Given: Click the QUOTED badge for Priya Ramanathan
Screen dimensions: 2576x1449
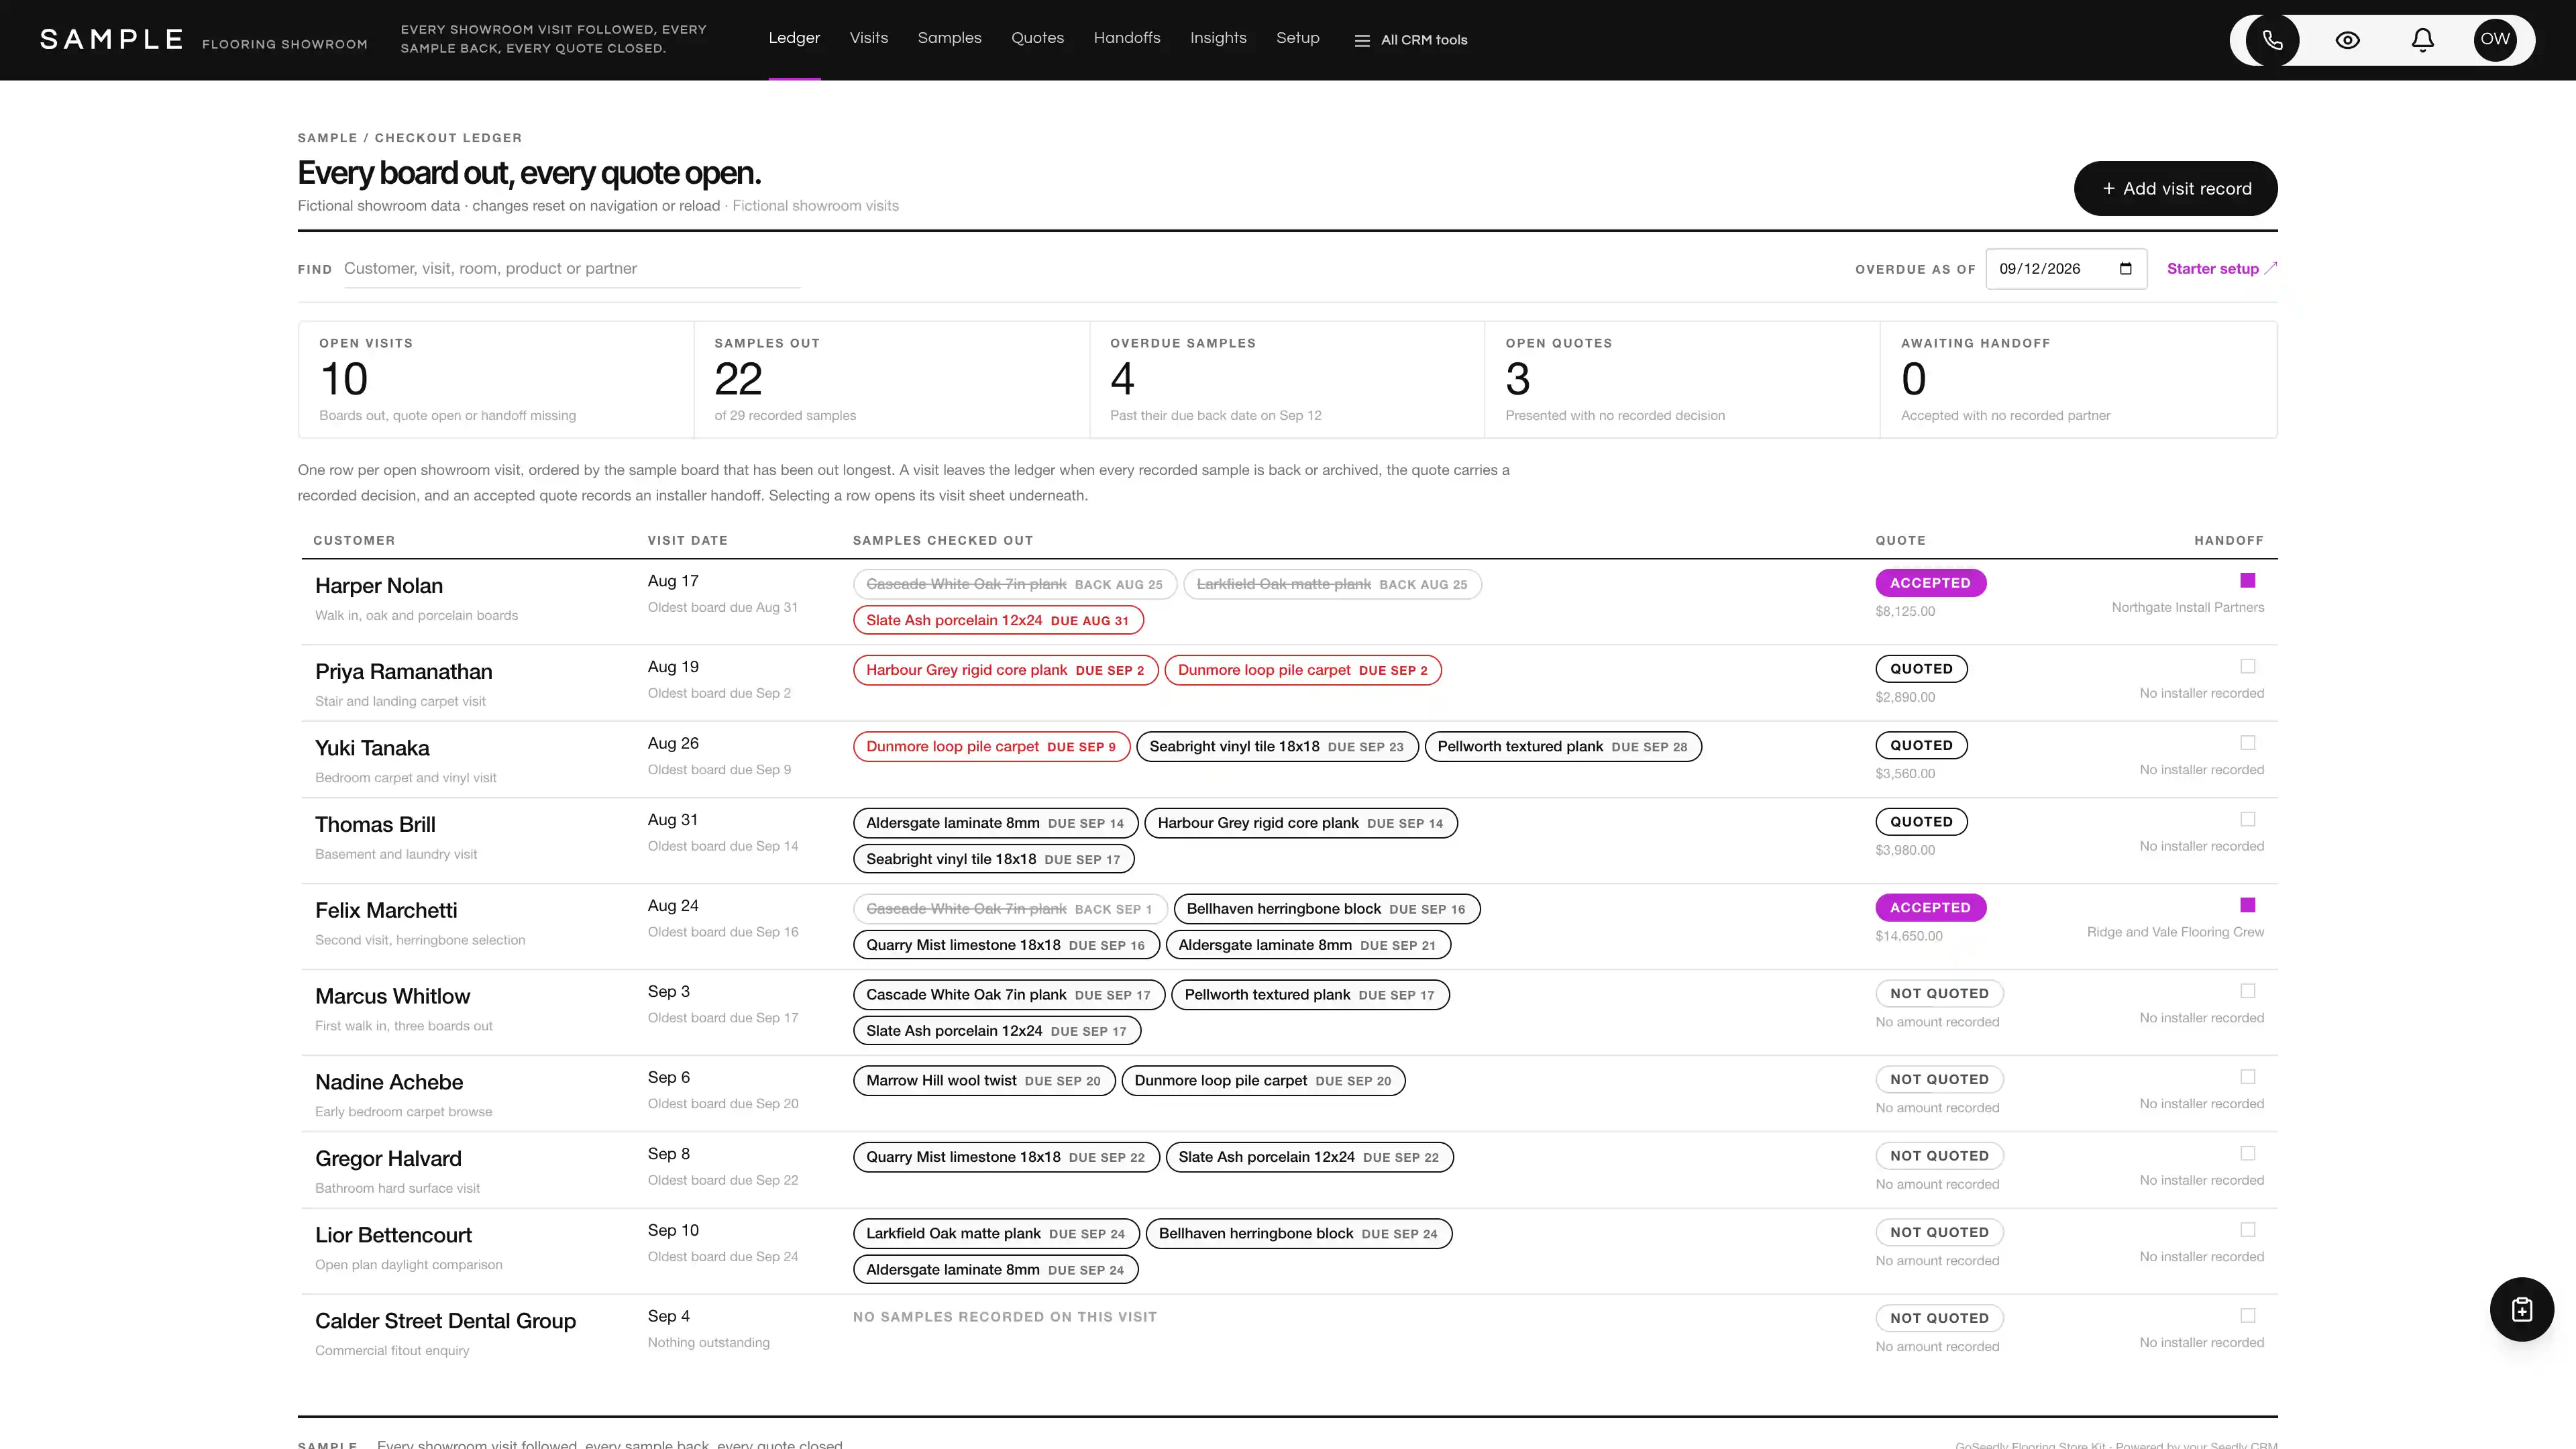Looking at the screenshot, I should pyautogui.click(x=1921, y=669).
